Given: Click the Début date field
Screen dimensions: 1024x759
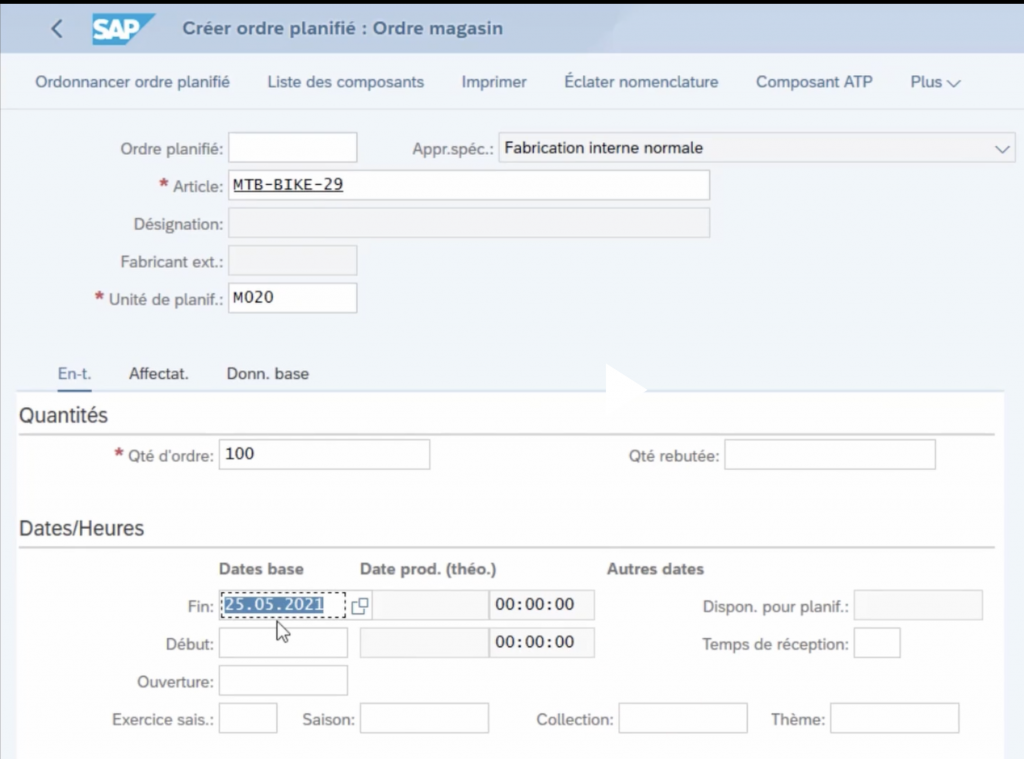Looking at the screenshot, I should tap(283, 643).
